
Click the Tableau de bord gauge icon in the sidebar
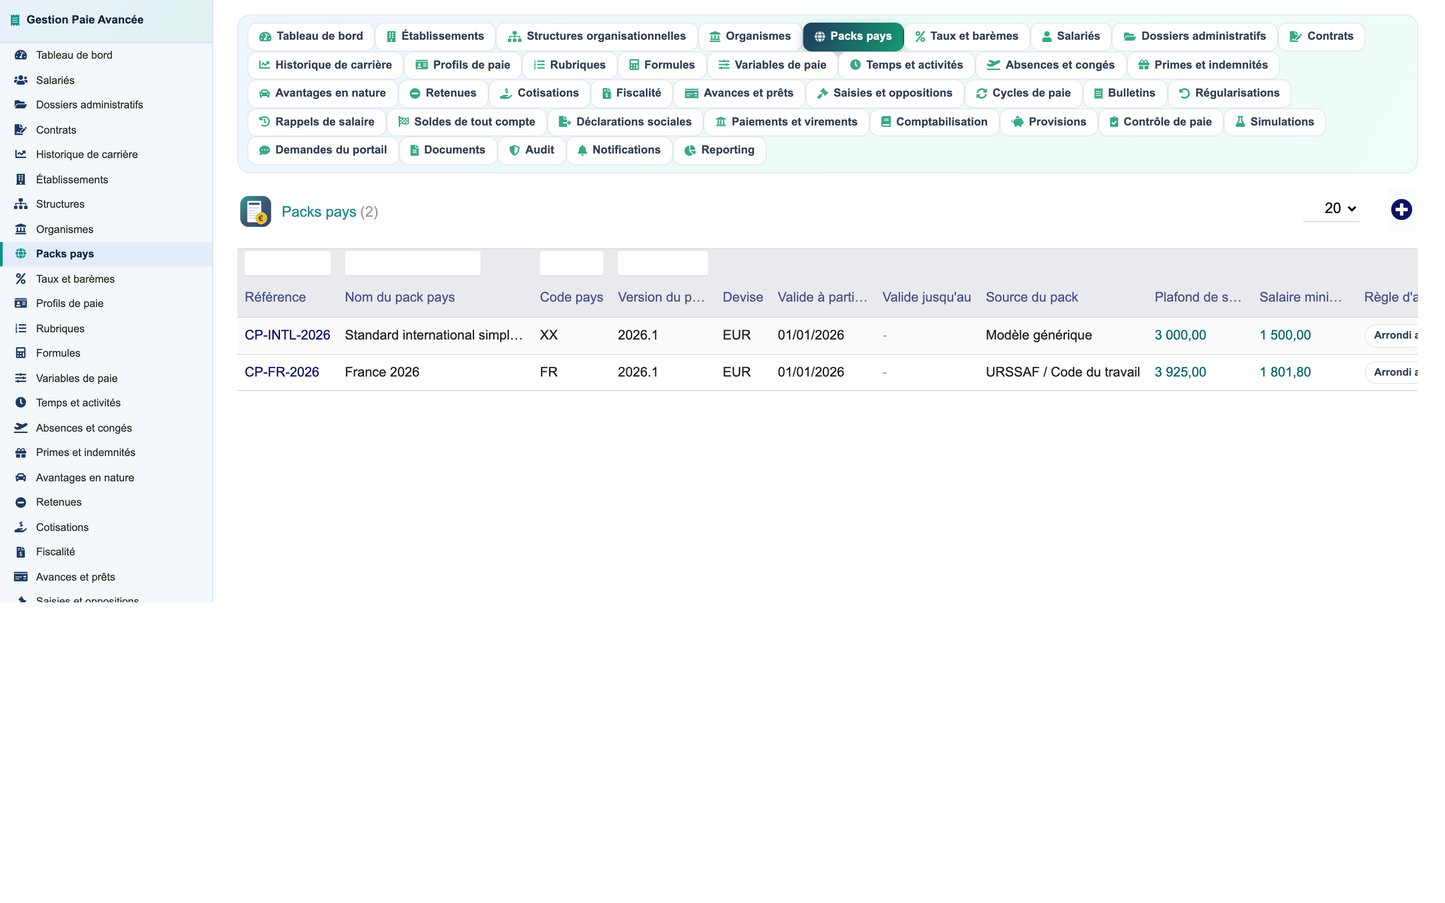coord(20,55)
